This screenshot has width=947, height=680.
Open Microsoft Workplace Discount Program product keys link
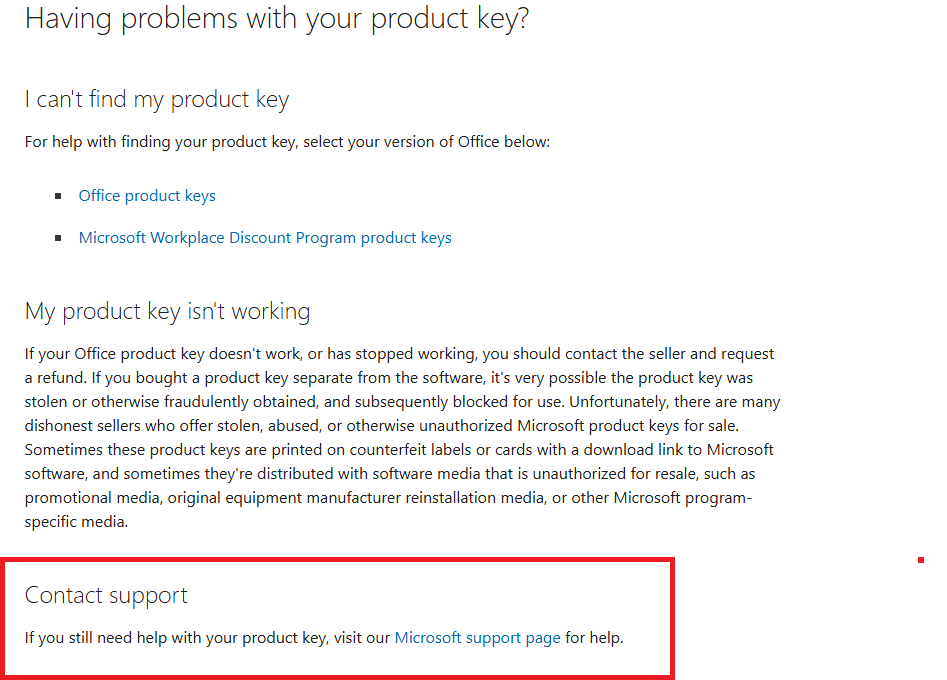pos(265,238)
